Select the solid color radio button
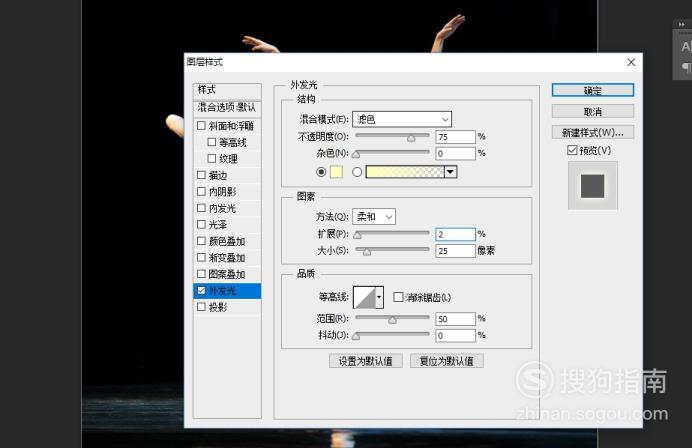692x448 pixels. click(x=321, y=172)
